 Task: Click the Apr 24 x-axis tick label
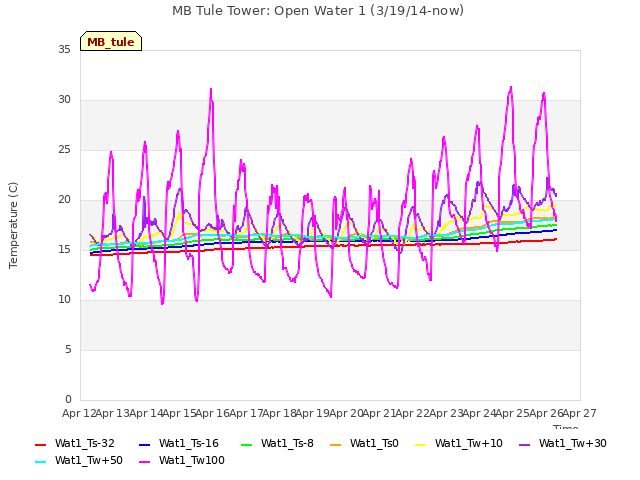click(x=480, y=414)
